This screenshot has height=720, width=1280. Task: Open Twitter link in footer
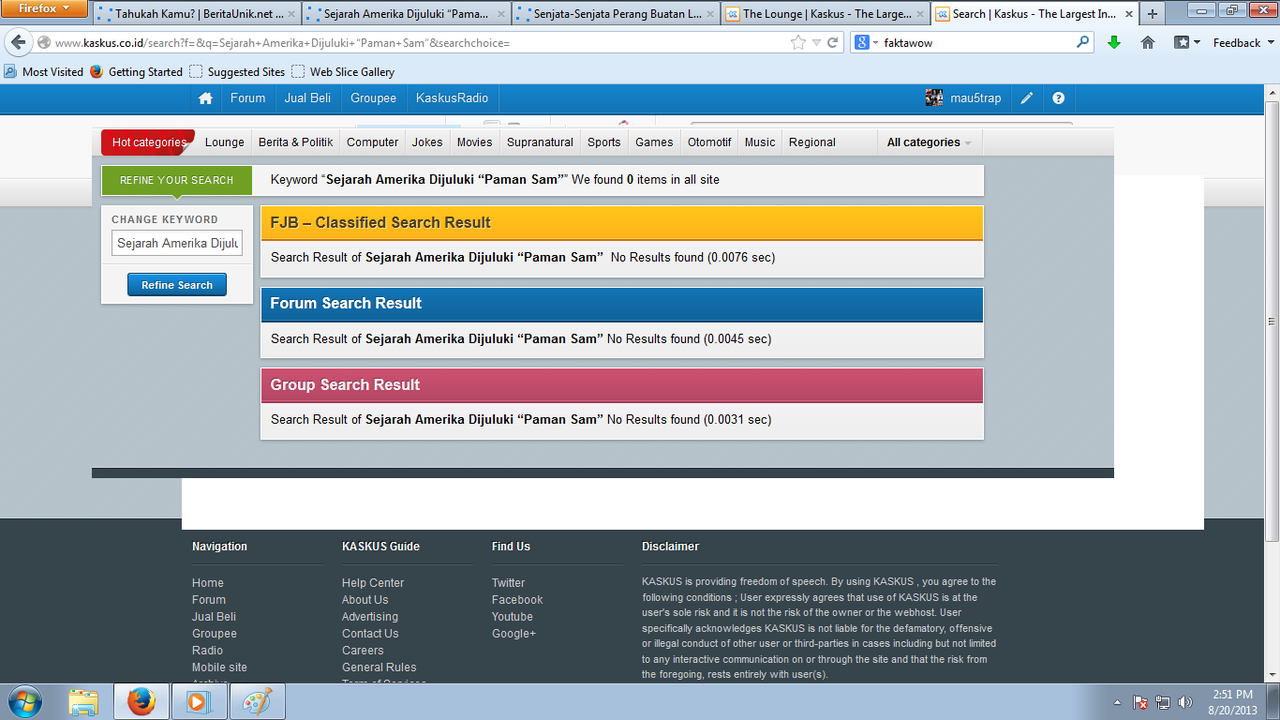click(508, 583)
